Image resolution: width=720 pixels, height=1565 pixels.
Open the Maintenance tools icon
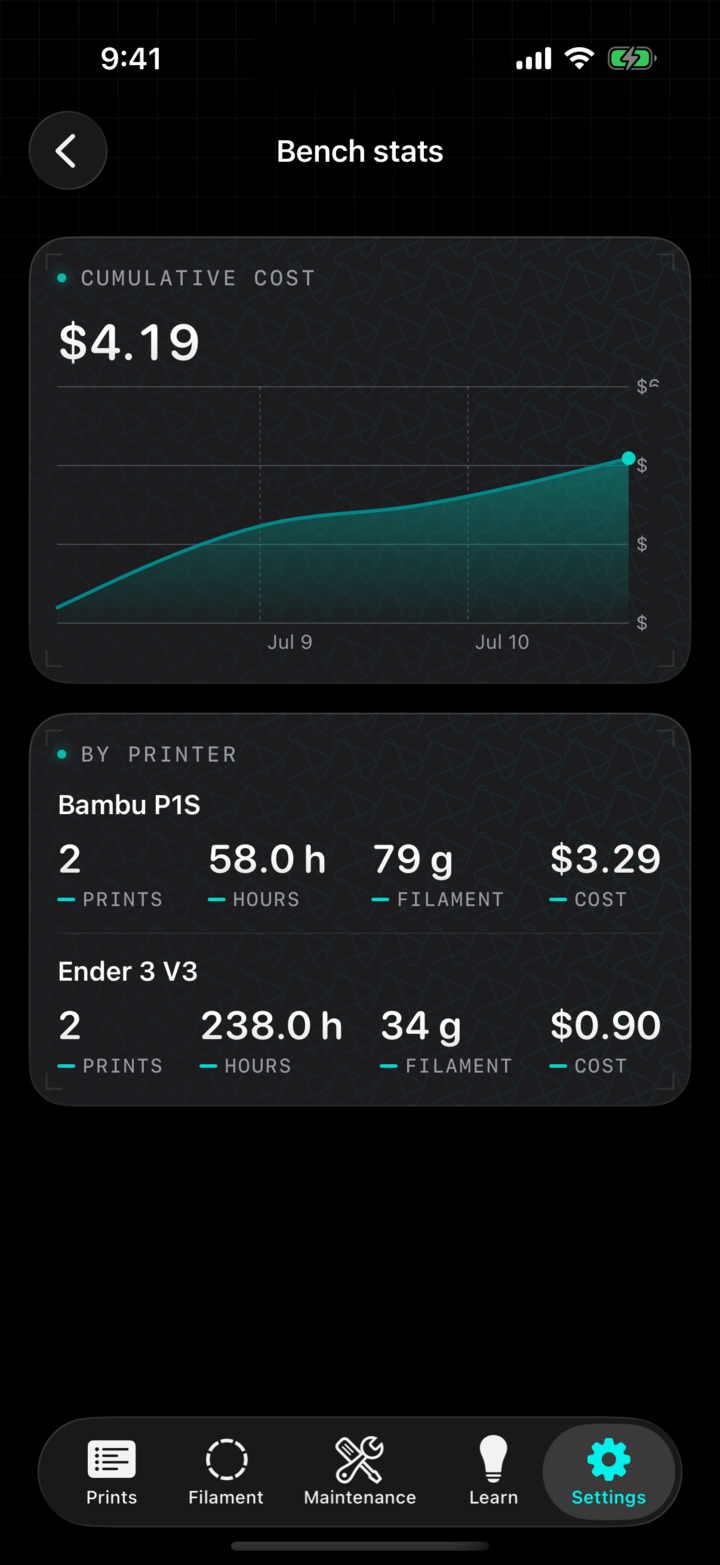click(359, 1460)
